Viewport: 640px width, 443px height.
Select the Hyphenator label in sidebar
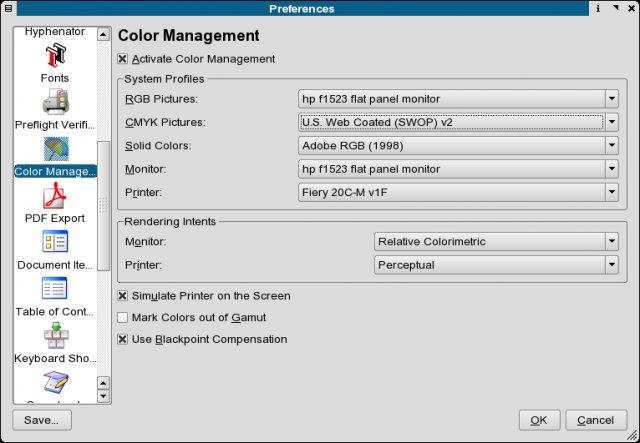[x=55, y=31]
